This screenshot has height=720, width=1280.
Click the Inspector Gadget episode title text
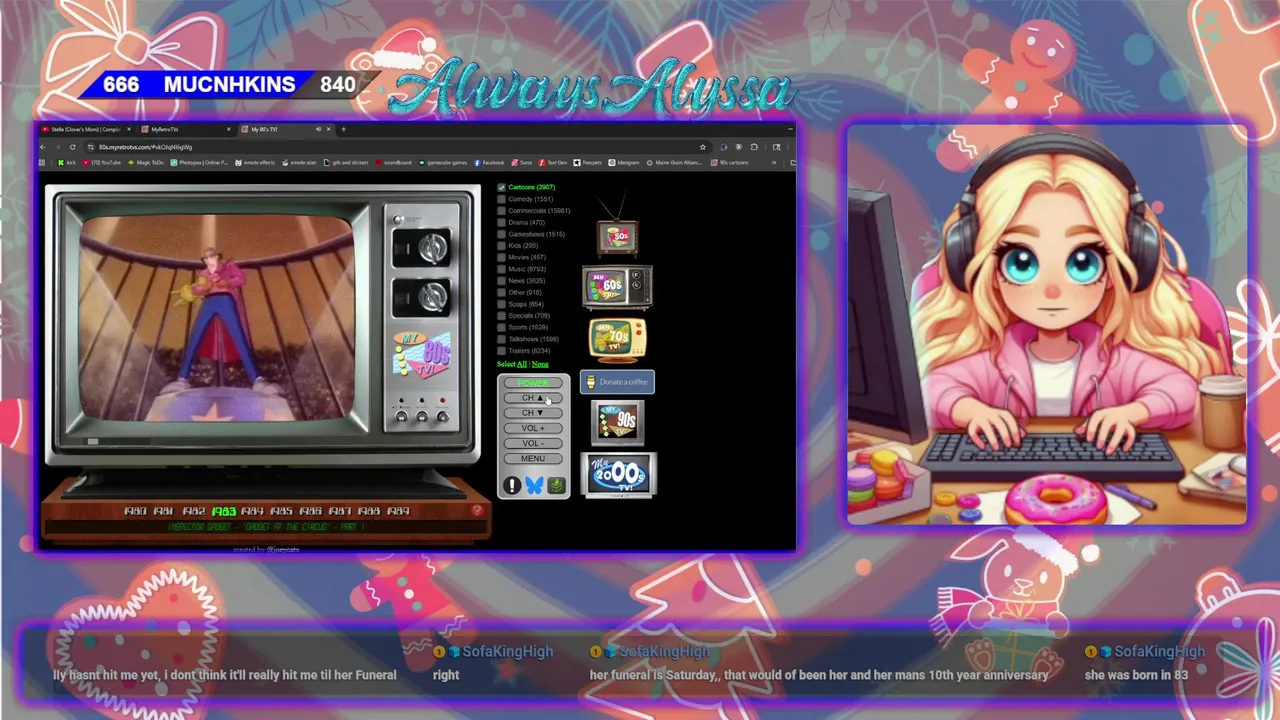pos(266,527)
